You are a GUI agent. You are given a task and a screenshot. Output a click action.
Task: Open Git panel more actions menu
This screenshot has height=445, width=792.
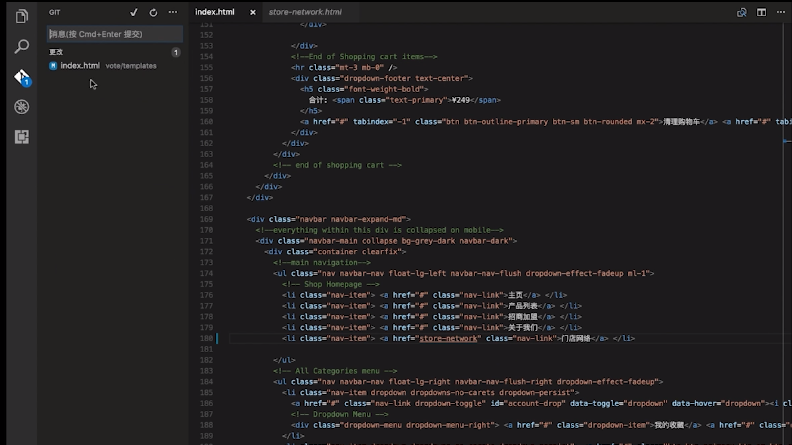coord(173,12)
